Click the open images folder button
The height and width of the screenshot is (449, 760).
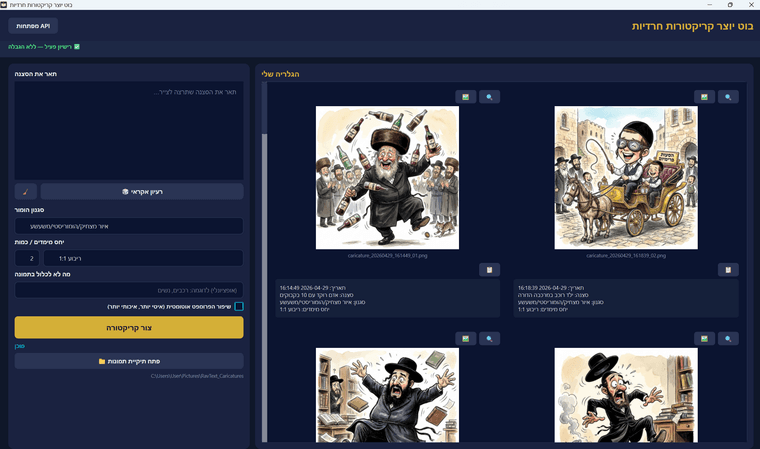pyautogui.click(x=129, y=361)
